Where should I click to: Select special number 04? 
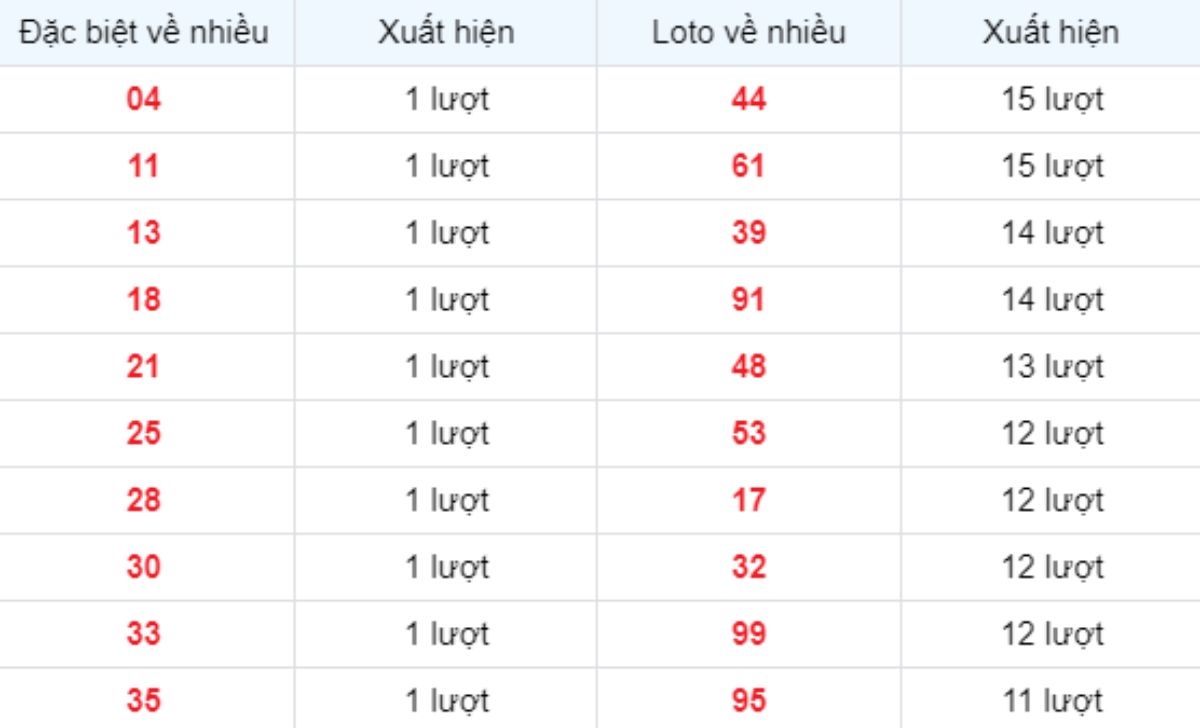(x=144, y=99)
